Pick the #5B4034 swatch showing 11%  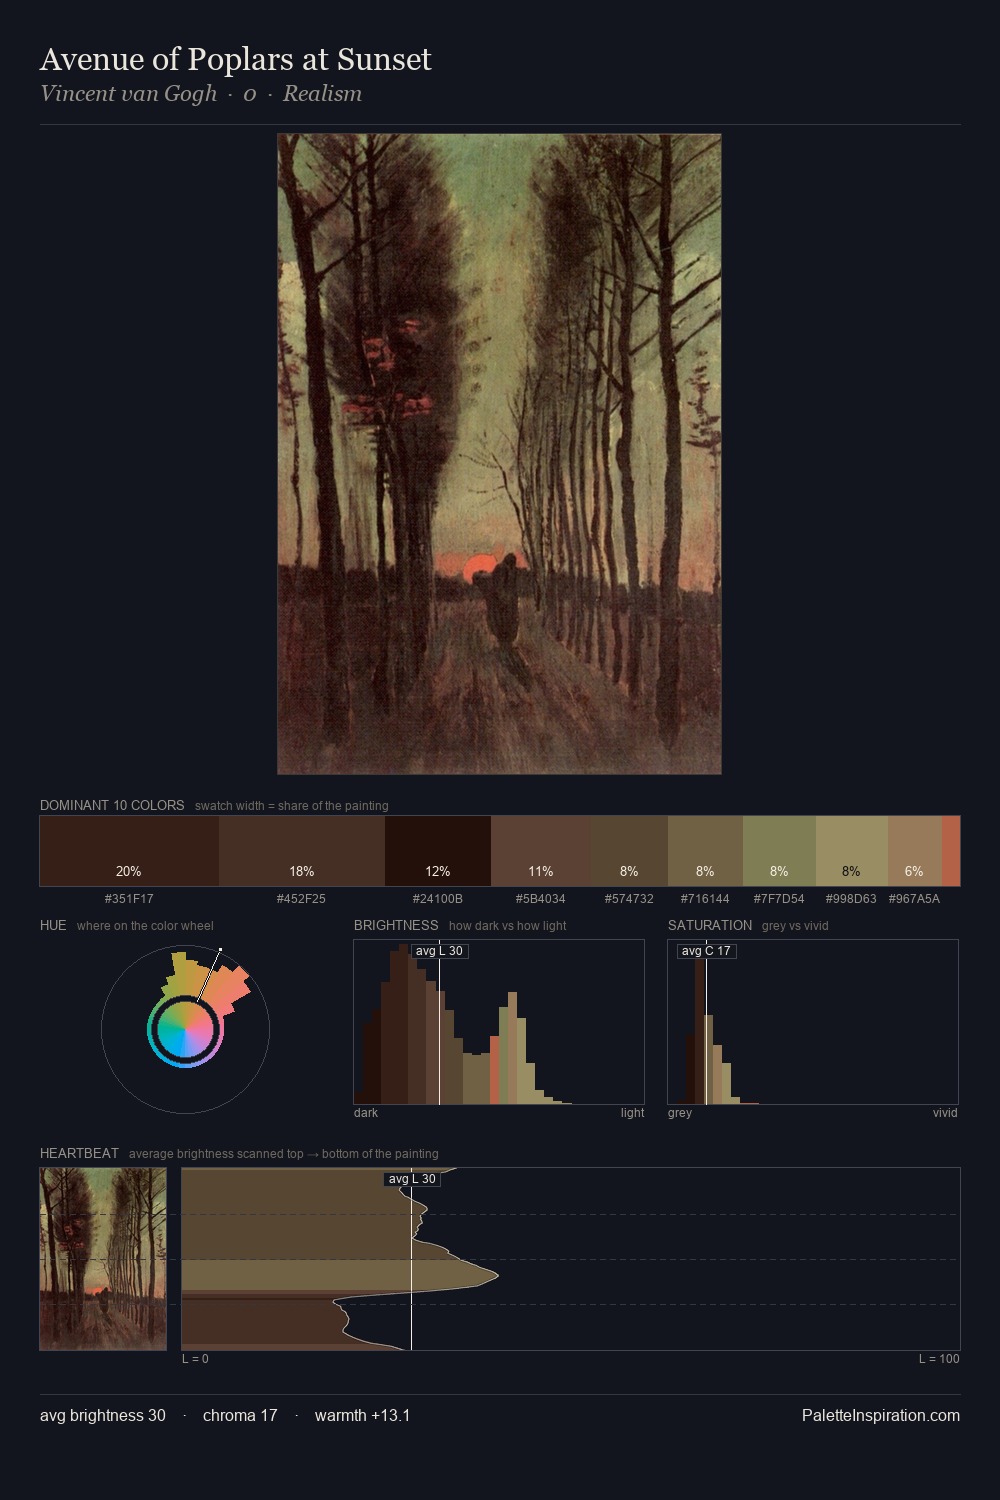click(541, 851)
